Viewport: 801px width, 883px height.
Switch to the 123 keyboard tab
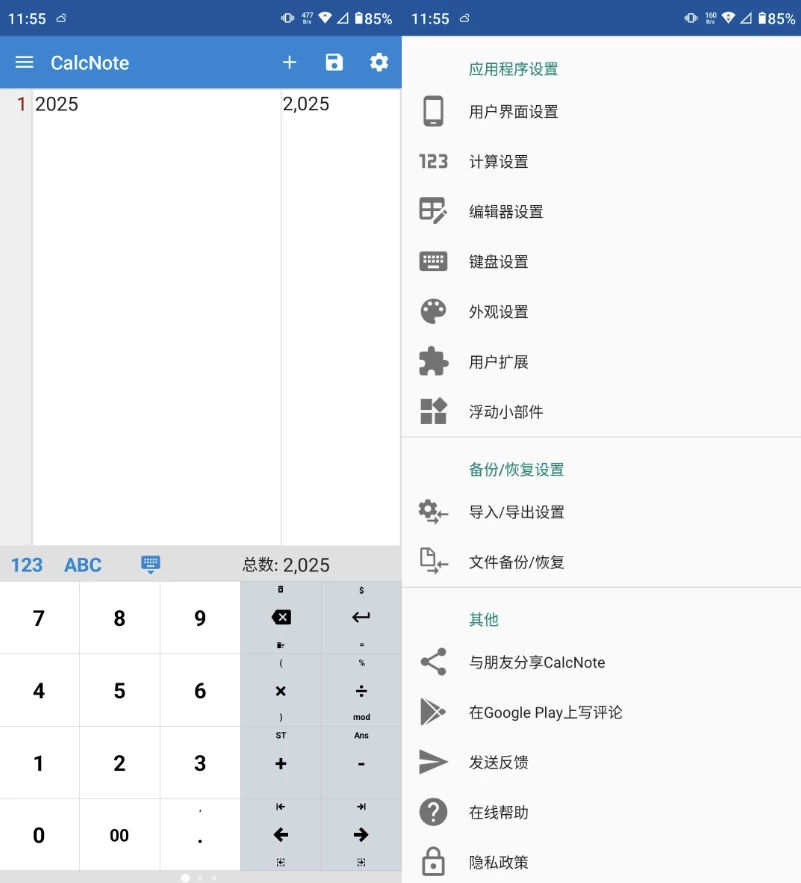click(27, 565)
